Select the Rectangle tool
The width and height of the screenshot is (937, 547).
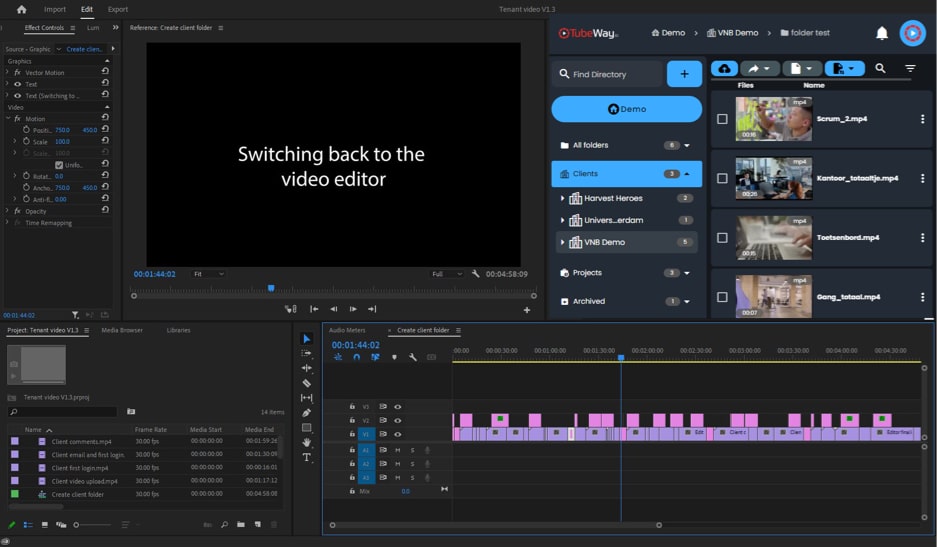(307, 427)
